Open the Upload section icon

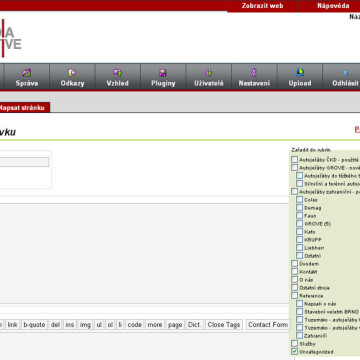point(300,72)
